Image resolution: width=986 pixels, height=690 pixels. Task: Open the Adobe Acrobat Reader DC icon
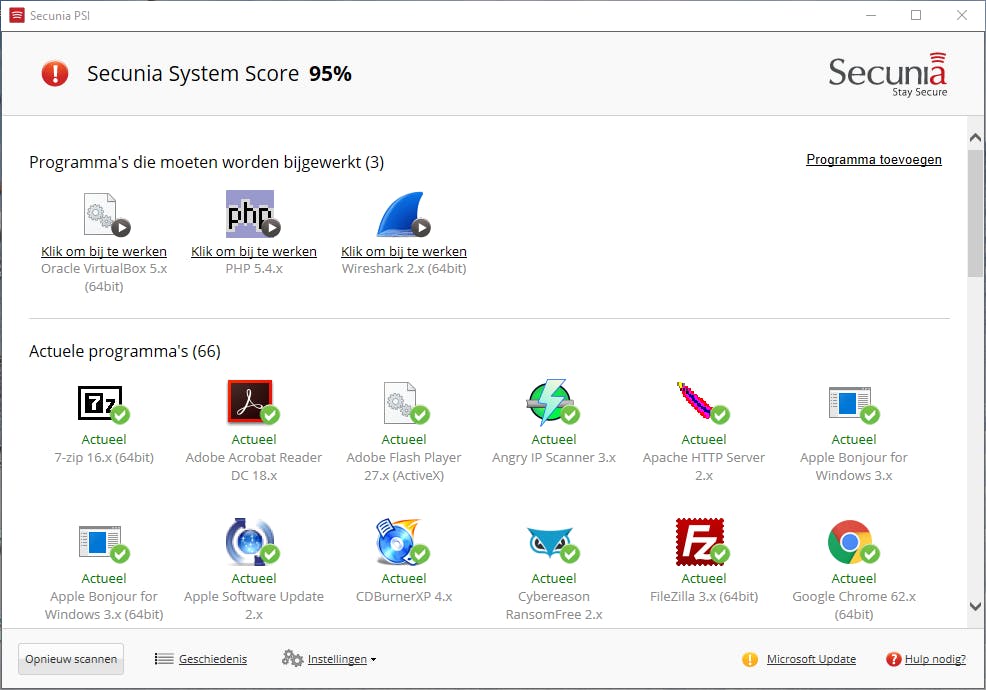coord(250,402)
